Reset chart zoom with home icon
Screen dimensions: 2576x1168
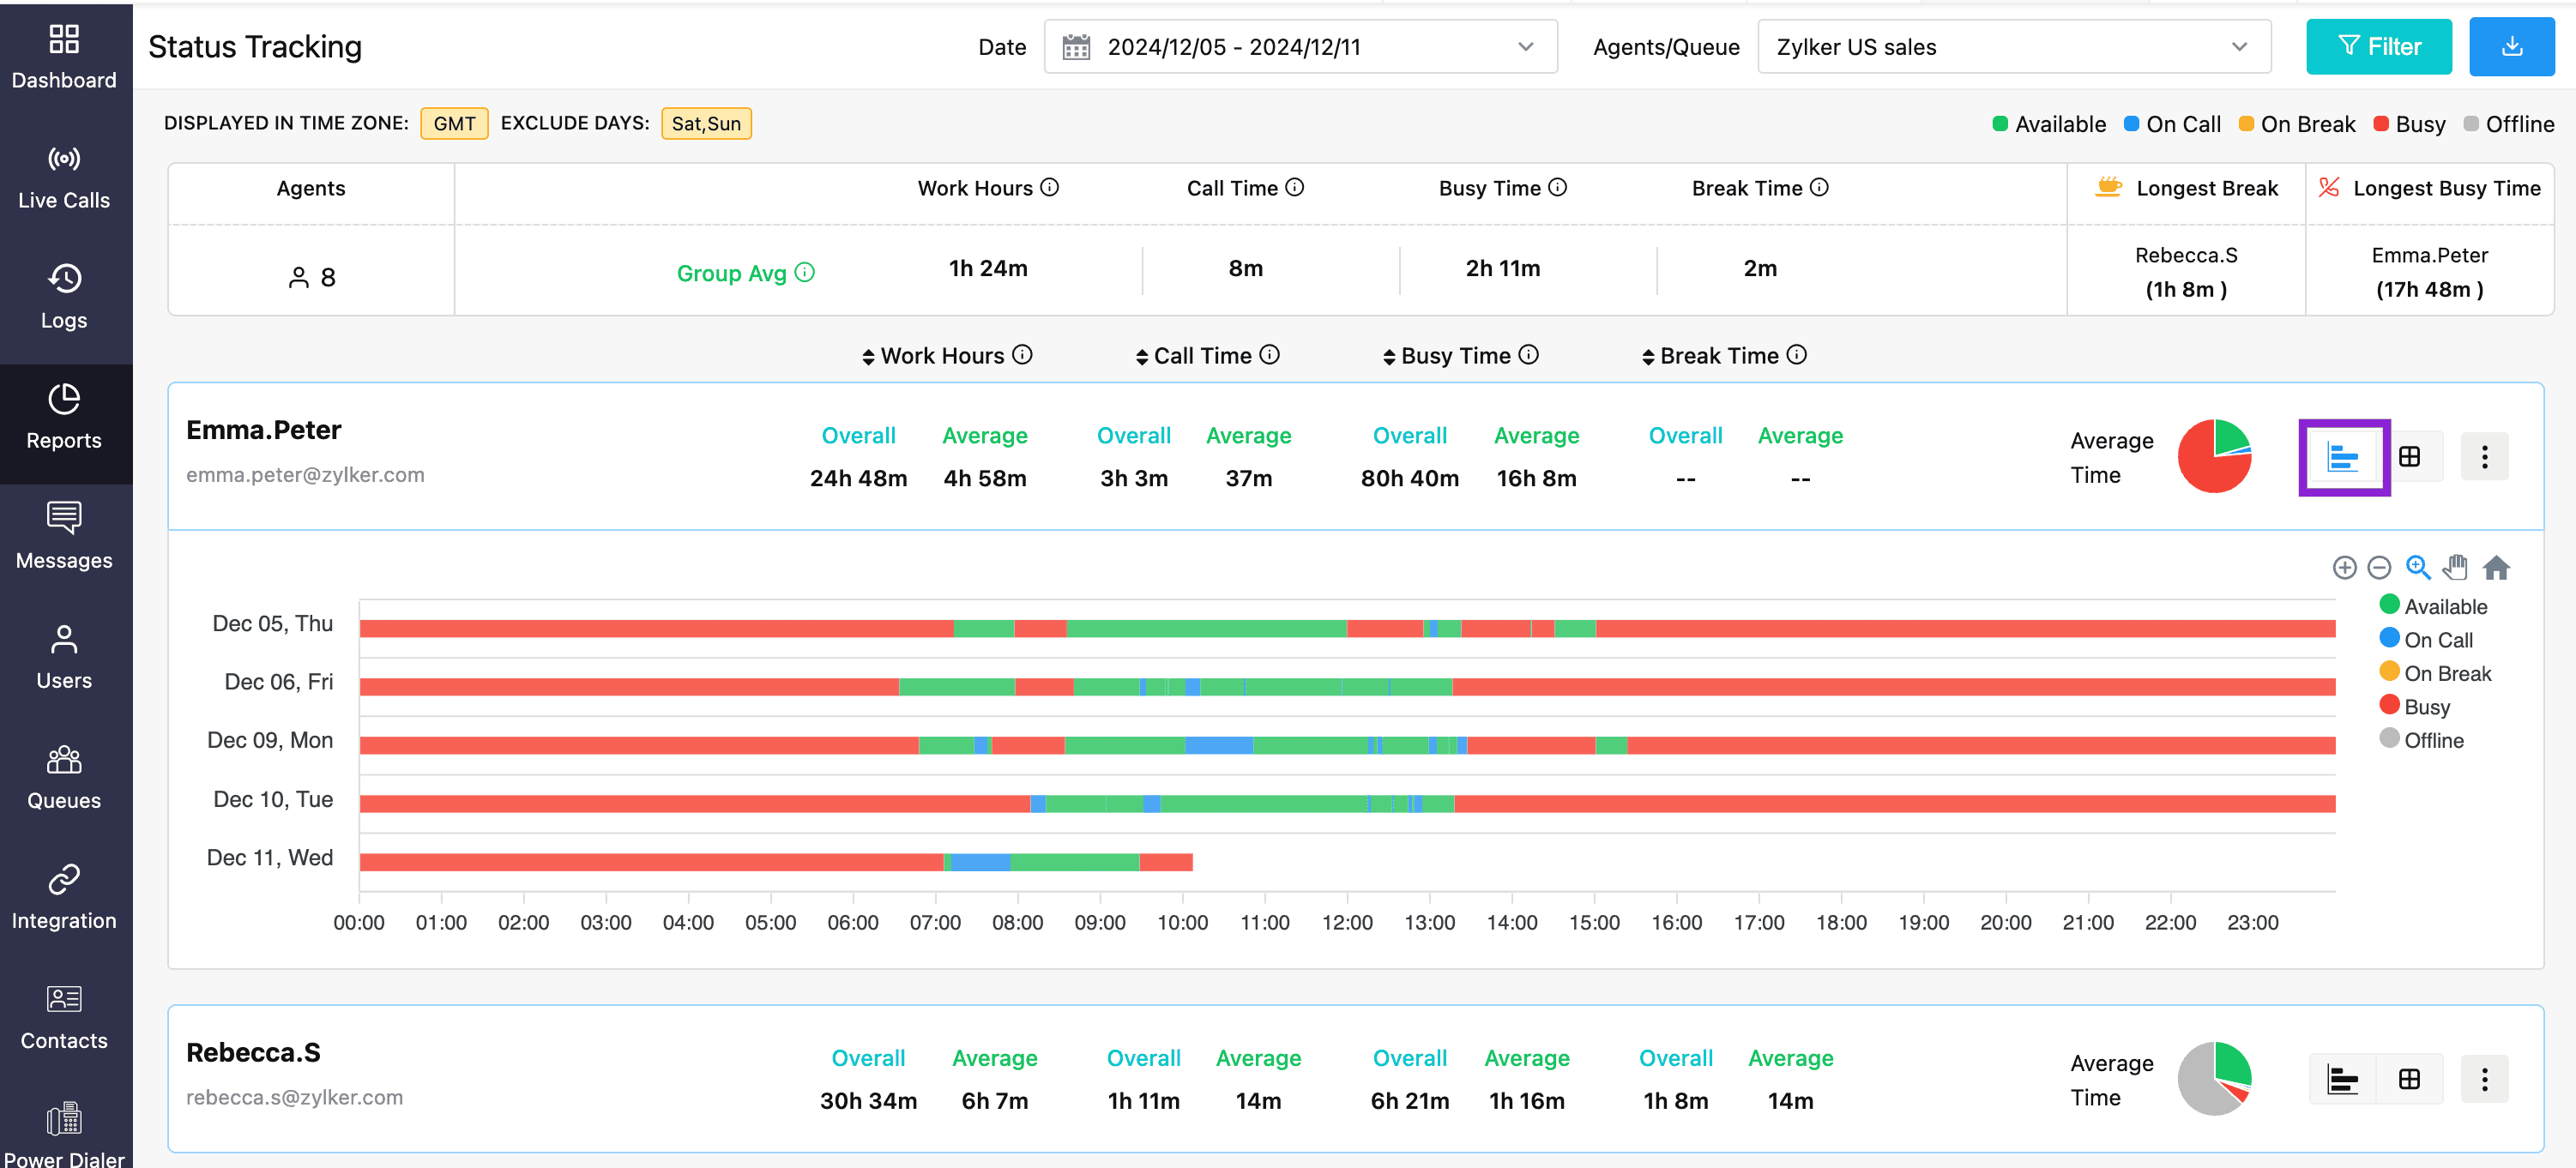pos(2496,567)
